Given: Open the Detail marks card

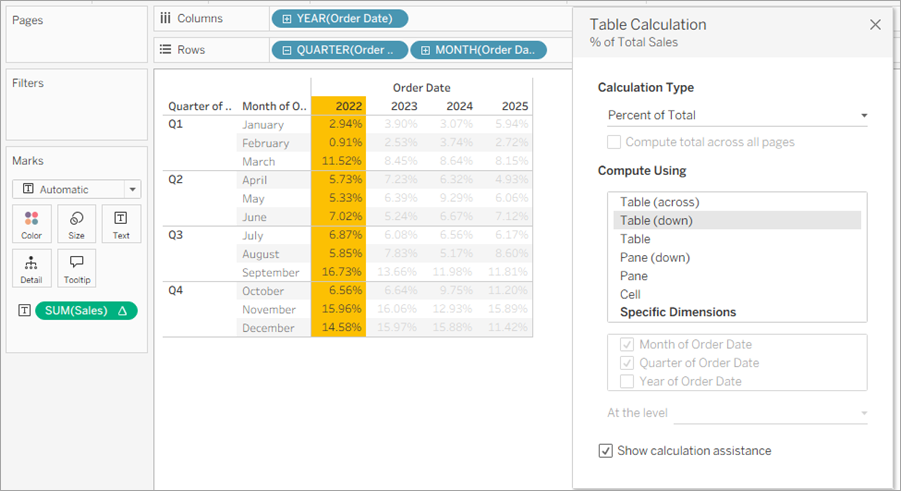Looking at the screenshot, I should pyautogui.click(x=32, y=268).
